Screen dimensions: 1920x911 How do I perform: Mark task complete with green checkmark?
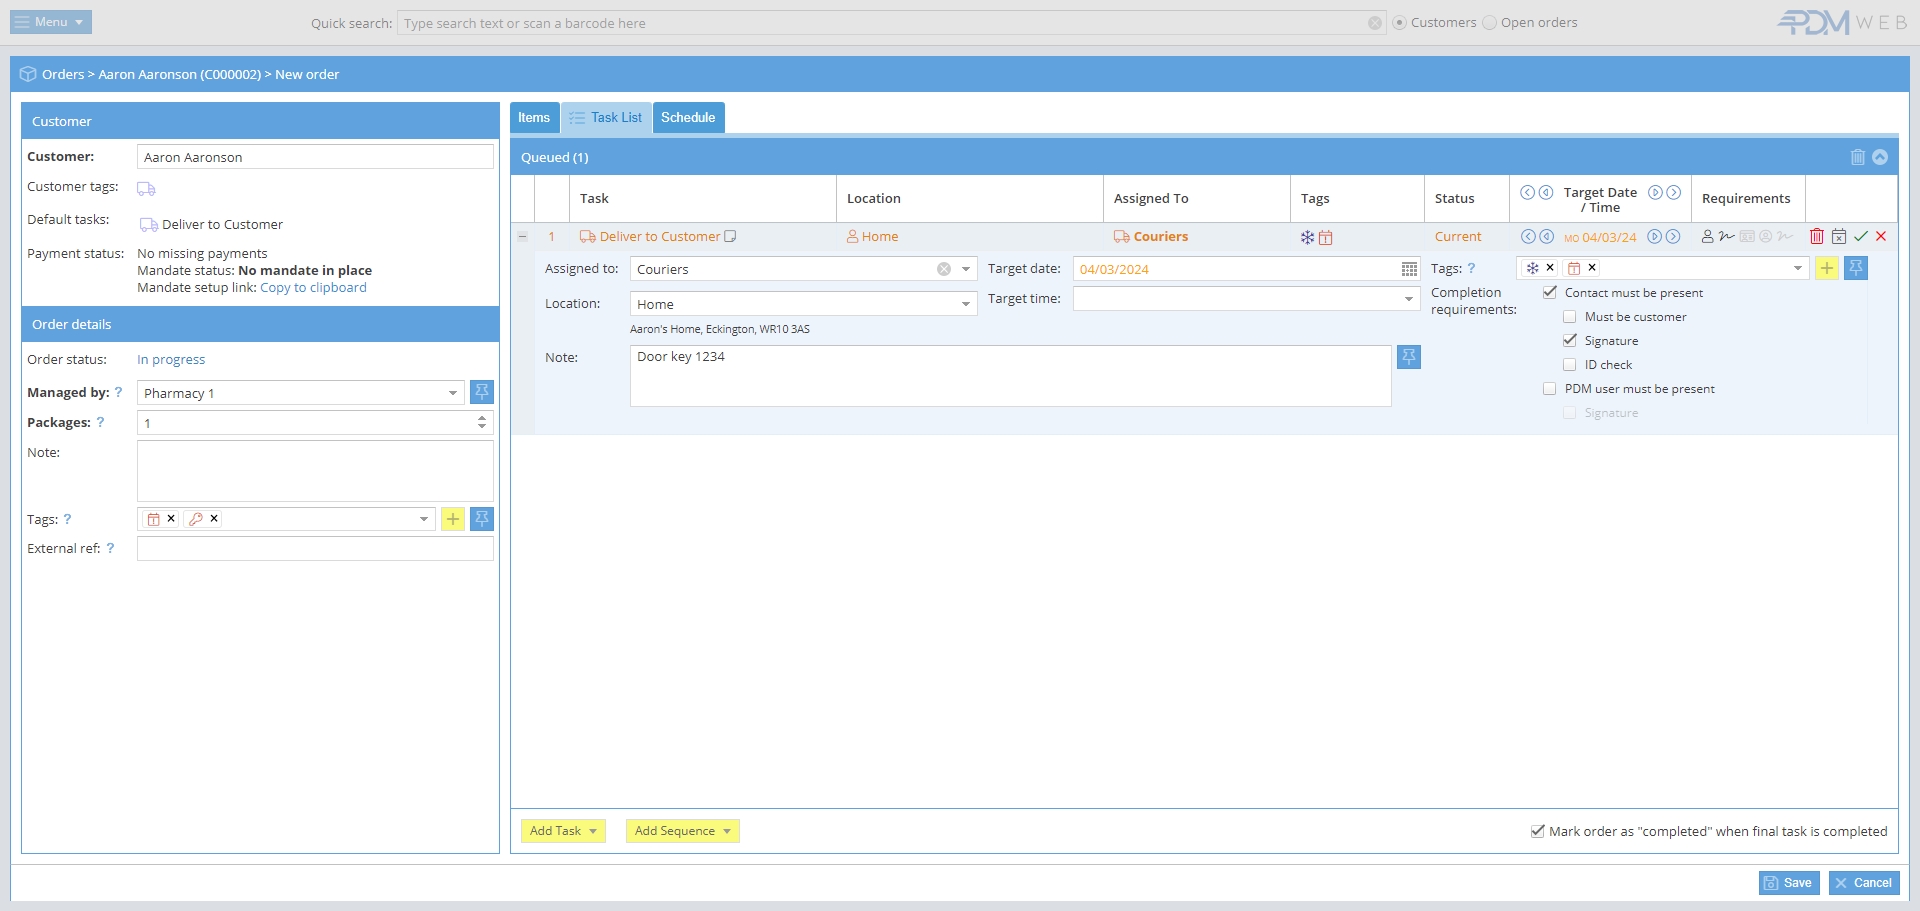(1861, 237)
